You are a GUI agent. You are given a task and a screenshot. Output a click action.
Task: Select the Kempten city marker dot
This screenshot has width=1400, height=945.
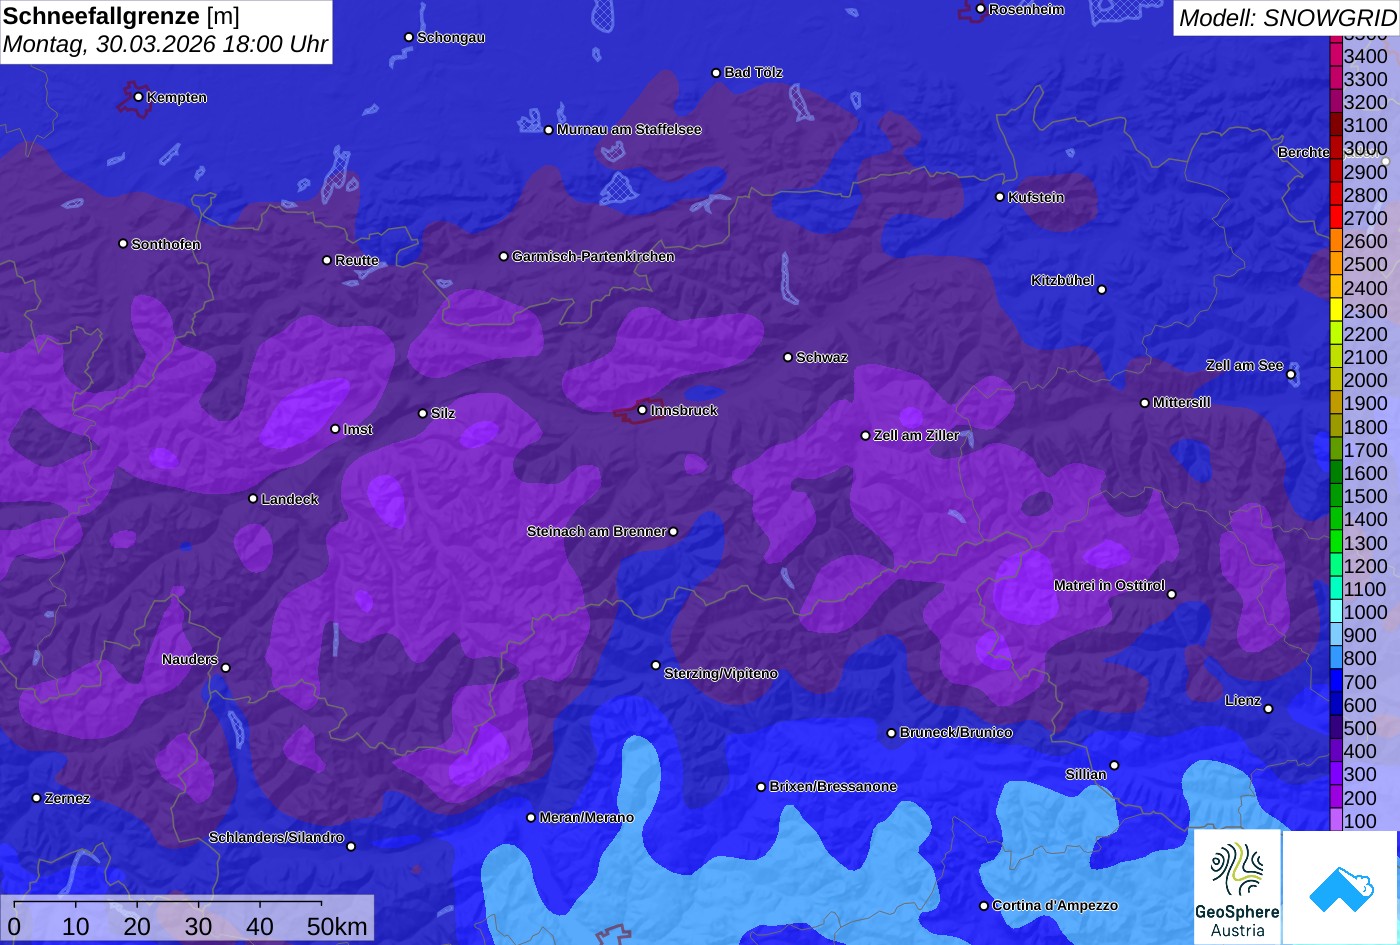[138, 97]
